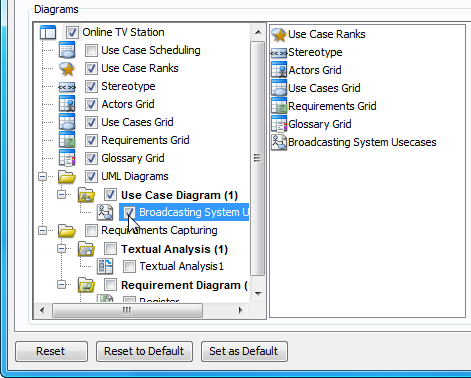Uncheck the Use Case Ranks checkbox

91,68
